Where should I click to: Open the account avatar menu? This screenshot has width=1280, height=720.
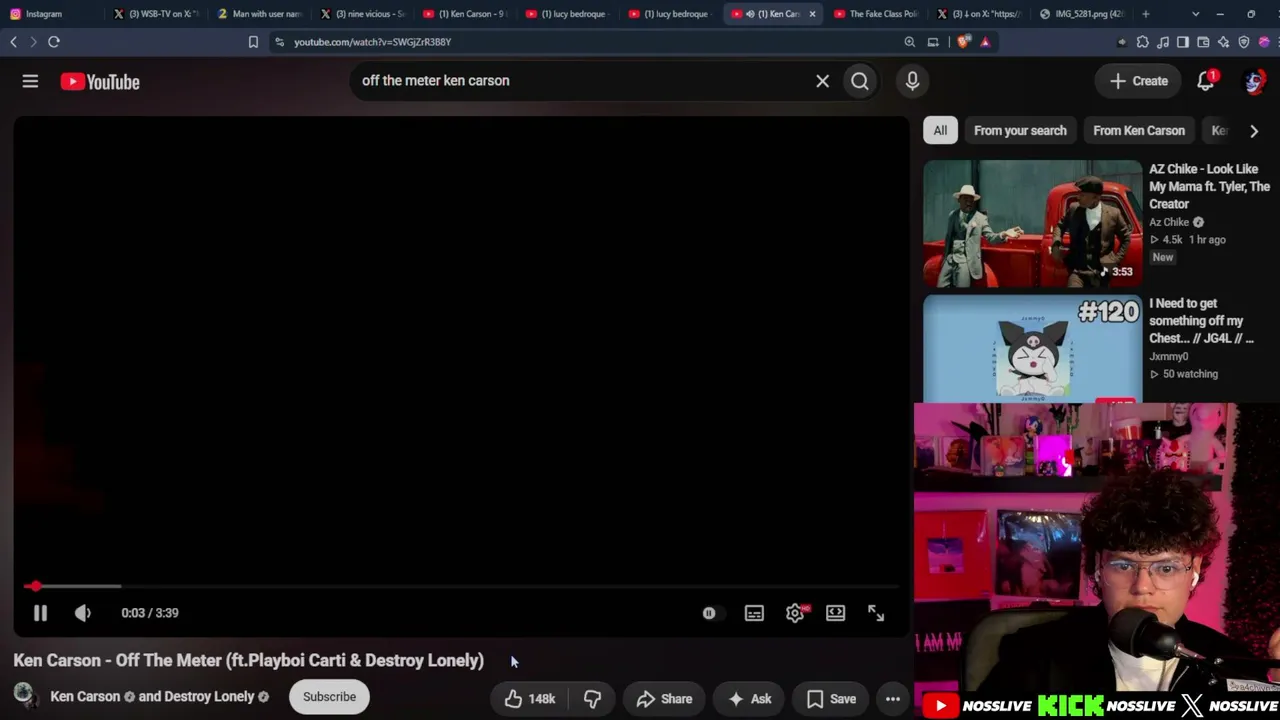[1254, 81]
